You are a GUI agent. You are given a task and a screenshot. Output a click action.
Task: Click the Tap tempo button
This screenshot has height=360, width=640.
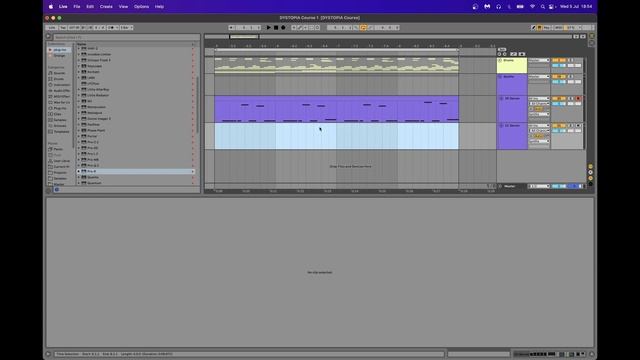[63, 28]
